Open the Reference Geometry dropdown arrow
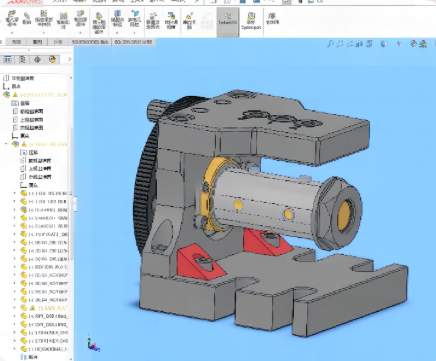 coord(135,33)
